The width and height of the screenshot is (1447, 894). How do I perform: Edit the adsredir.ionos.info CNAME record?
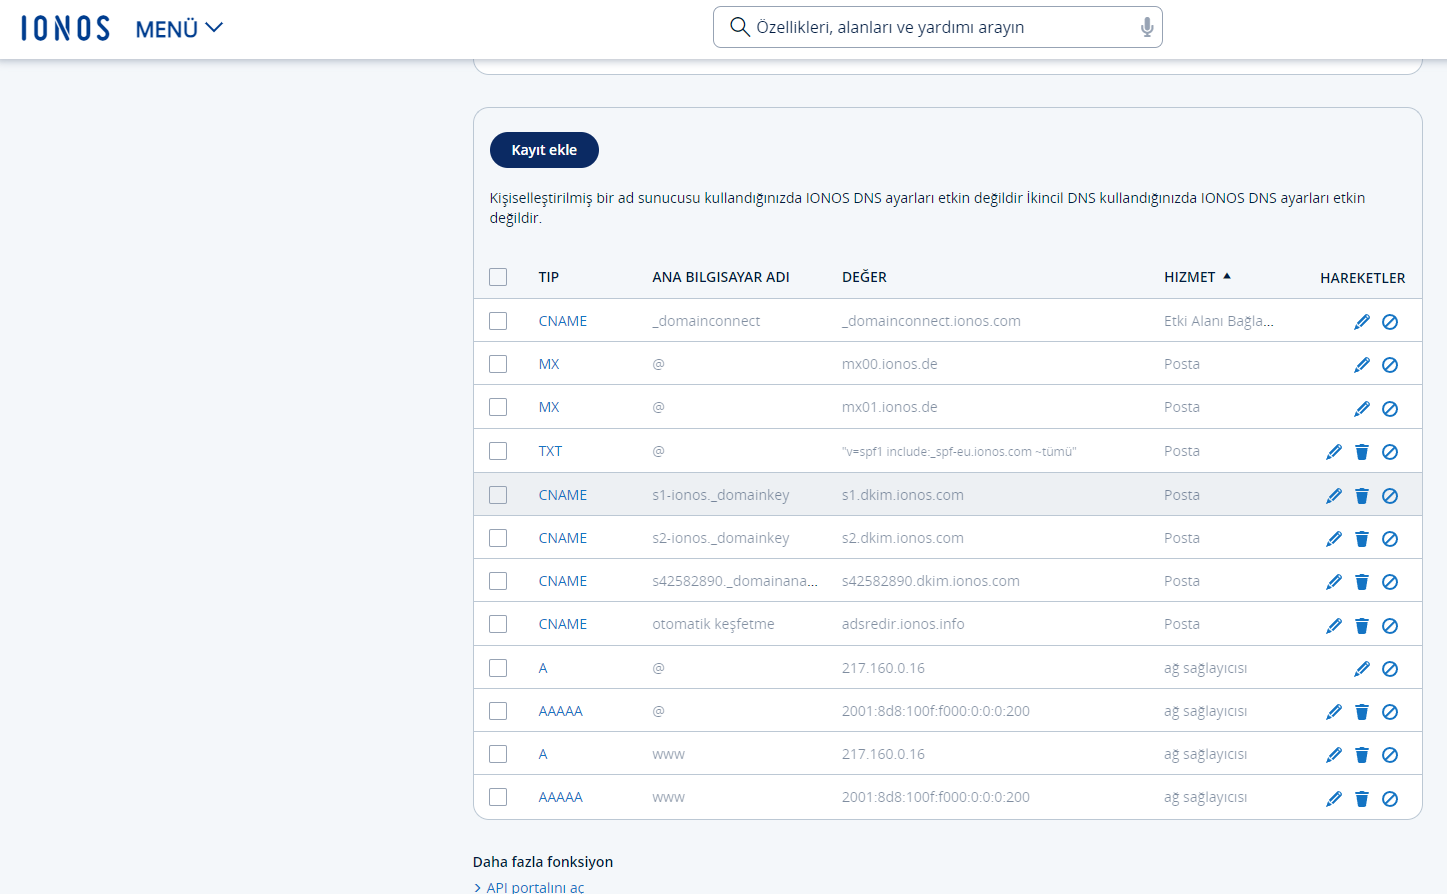point(1333,625)
